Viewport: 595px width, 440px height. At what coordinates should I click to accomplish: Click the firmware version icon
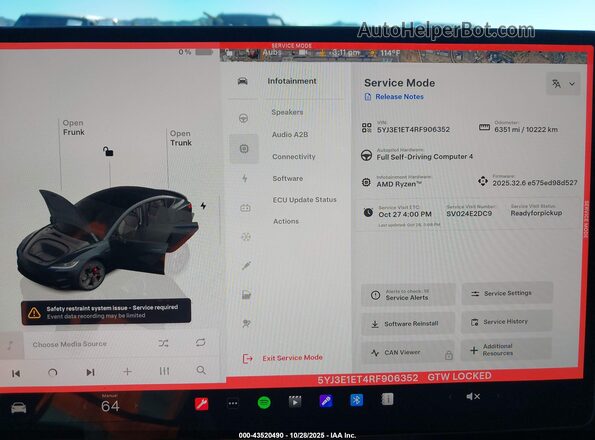[483, 181]
